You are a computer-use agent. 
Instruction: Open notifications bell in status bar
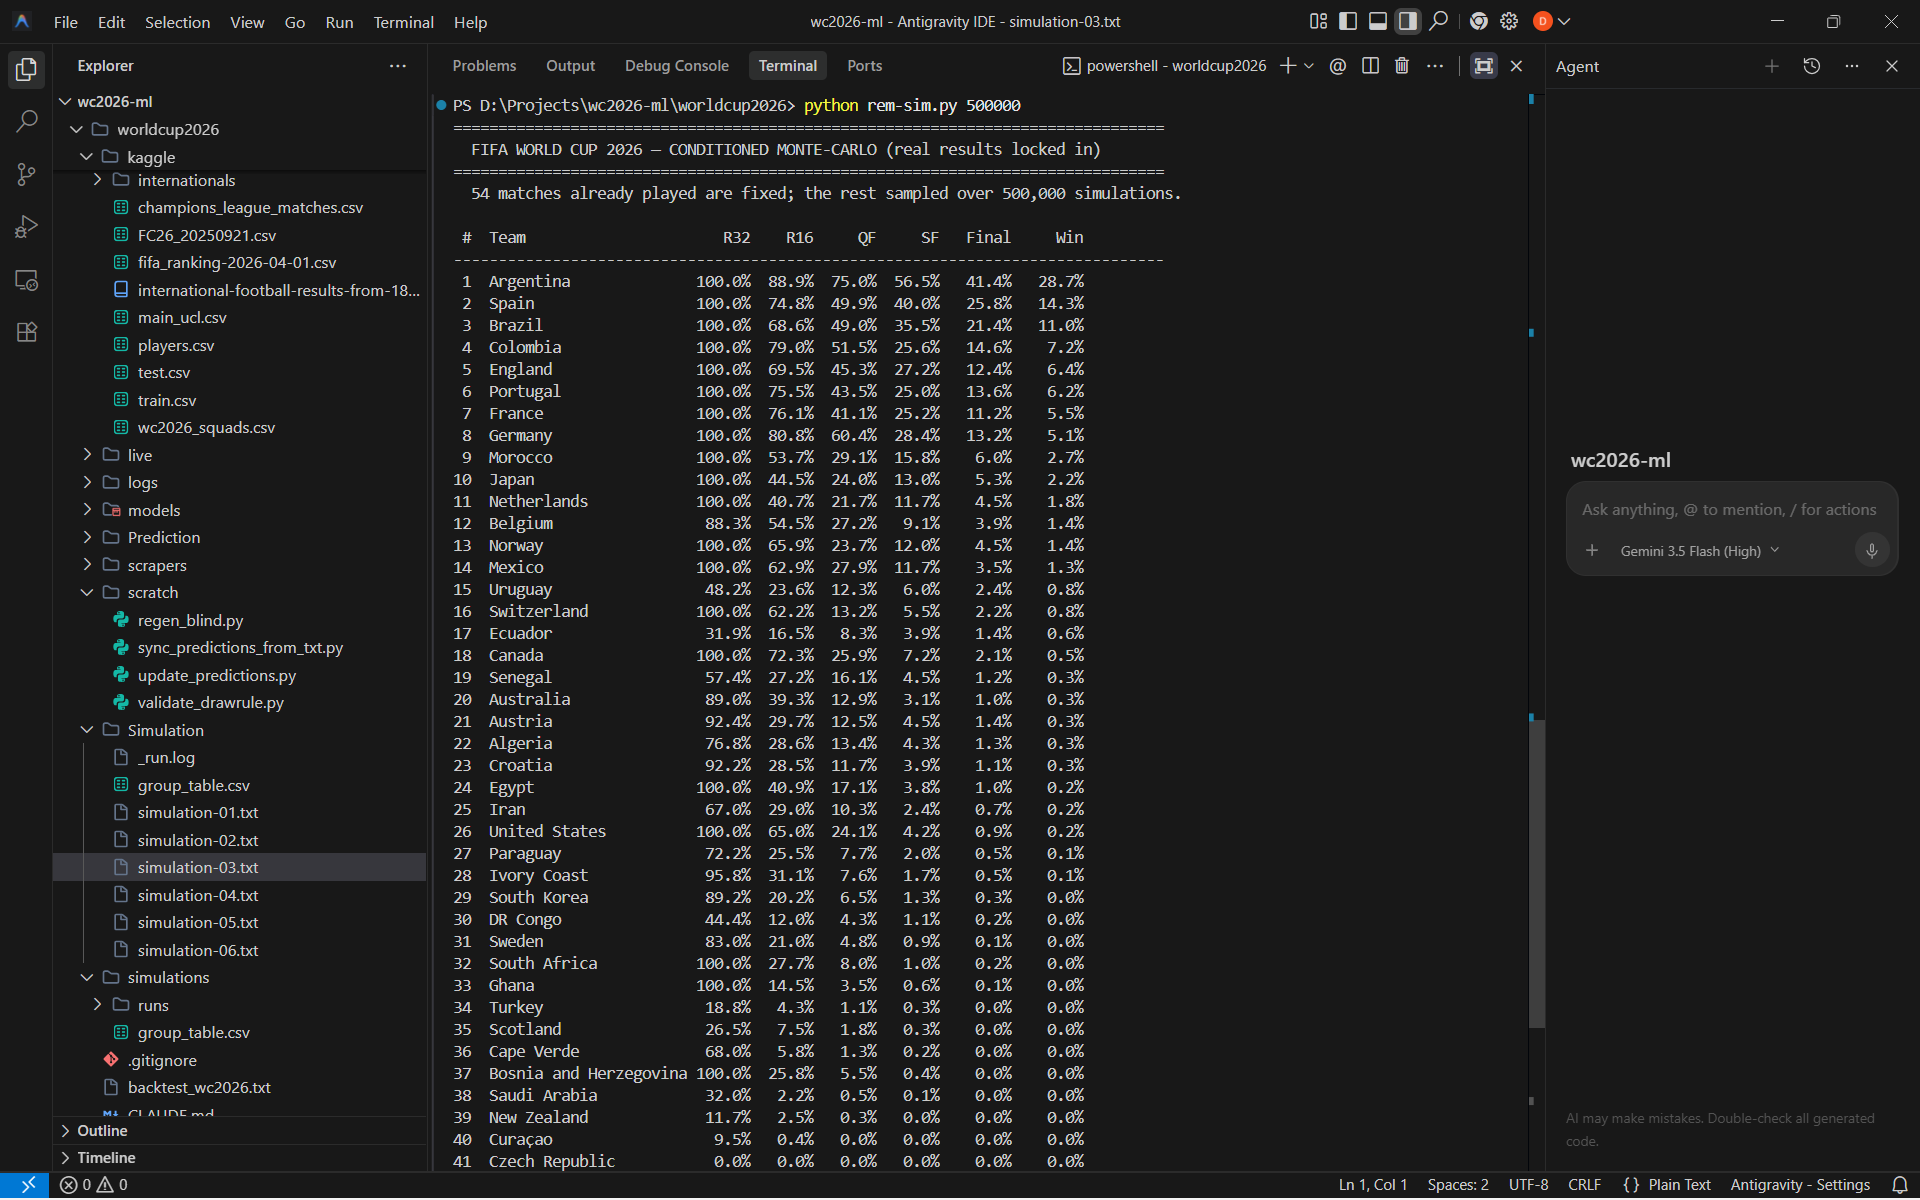(x=1899, y=1185)
